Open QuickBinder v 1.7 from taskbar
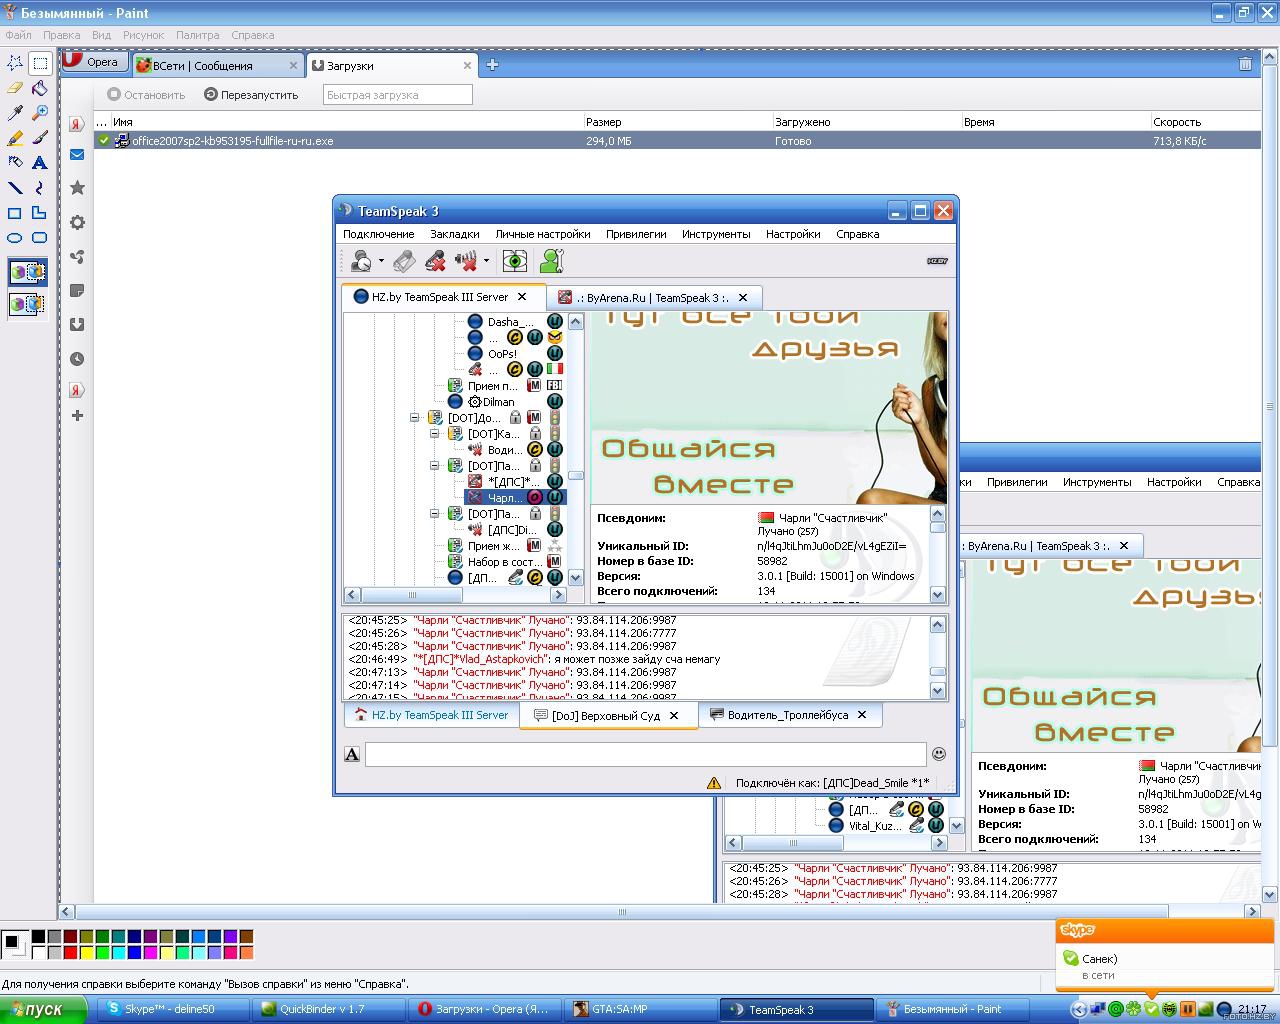The width and height of the screenshot is (1280, 1024). pyautogui.click(x=329, y=1010)
